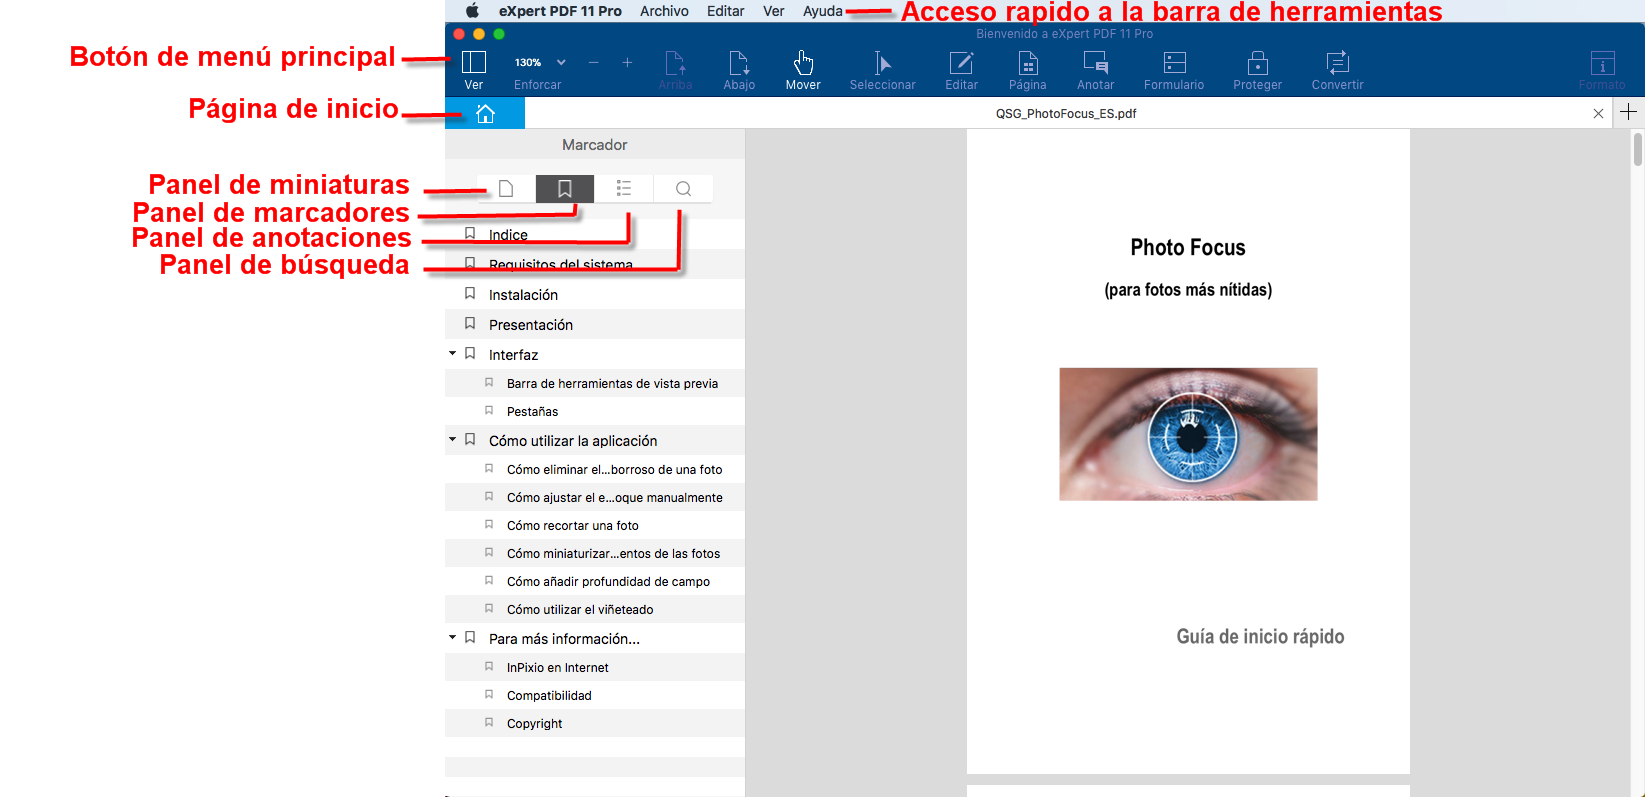Click the Presentación bookmark ribbon icon
This screenshot has height=797, width=1645.
click(470, 324)
